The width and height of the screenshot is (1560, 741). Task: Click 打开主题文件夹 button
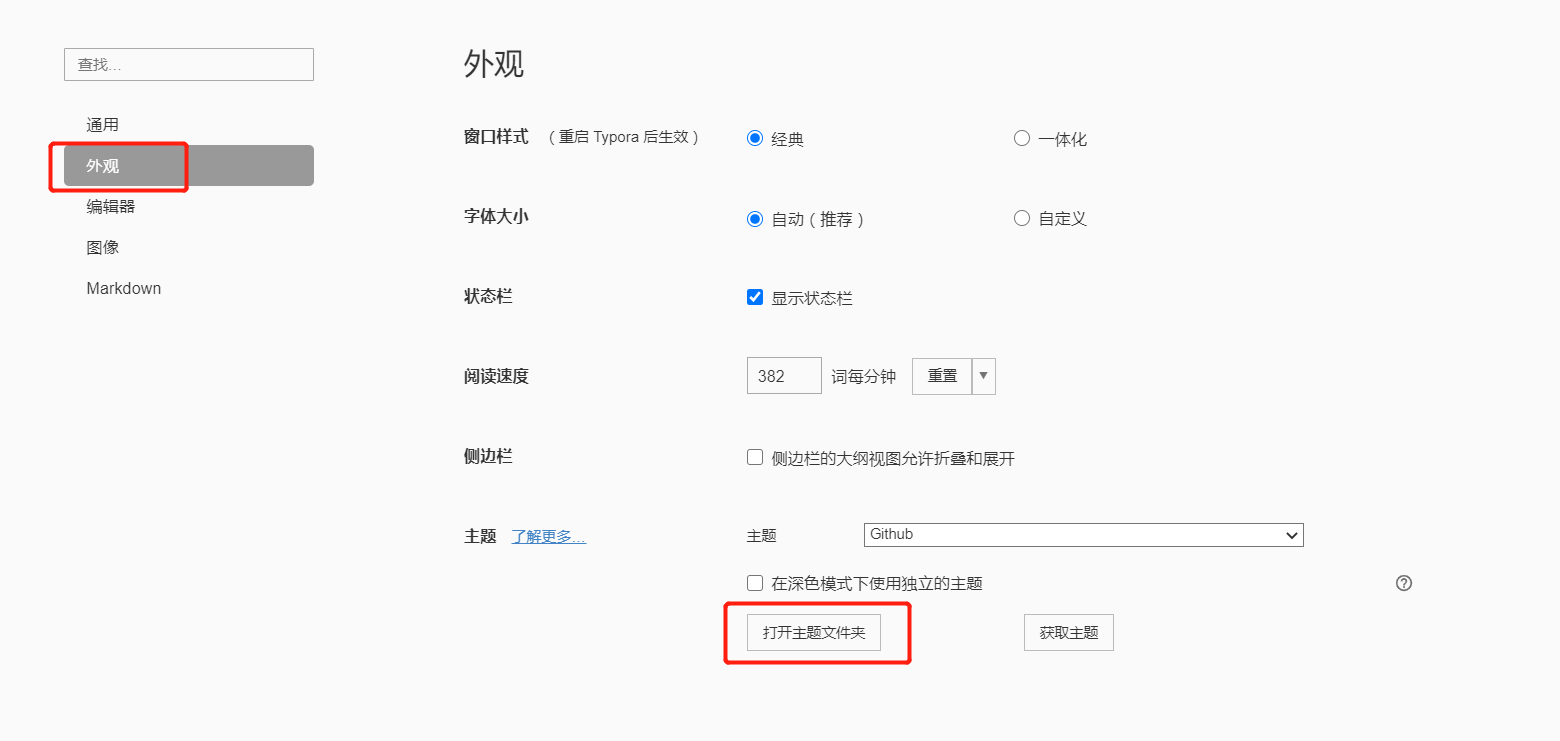(x=814, y=633)
